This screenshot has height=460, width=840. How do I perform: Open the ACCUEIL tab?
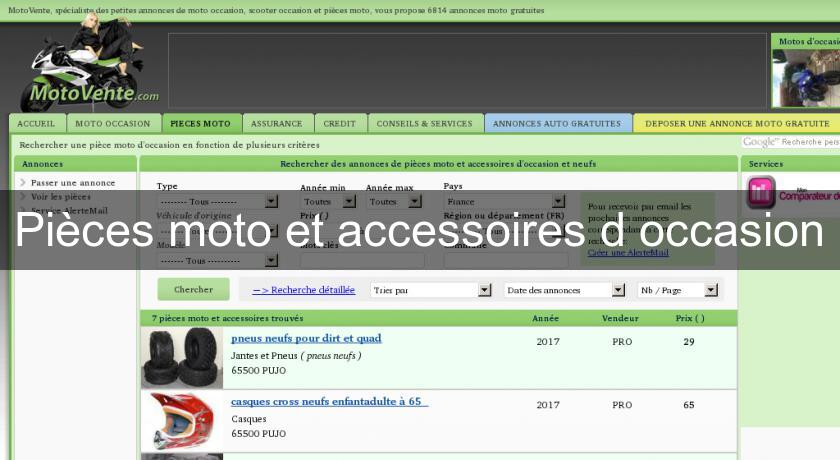(36, 124)
